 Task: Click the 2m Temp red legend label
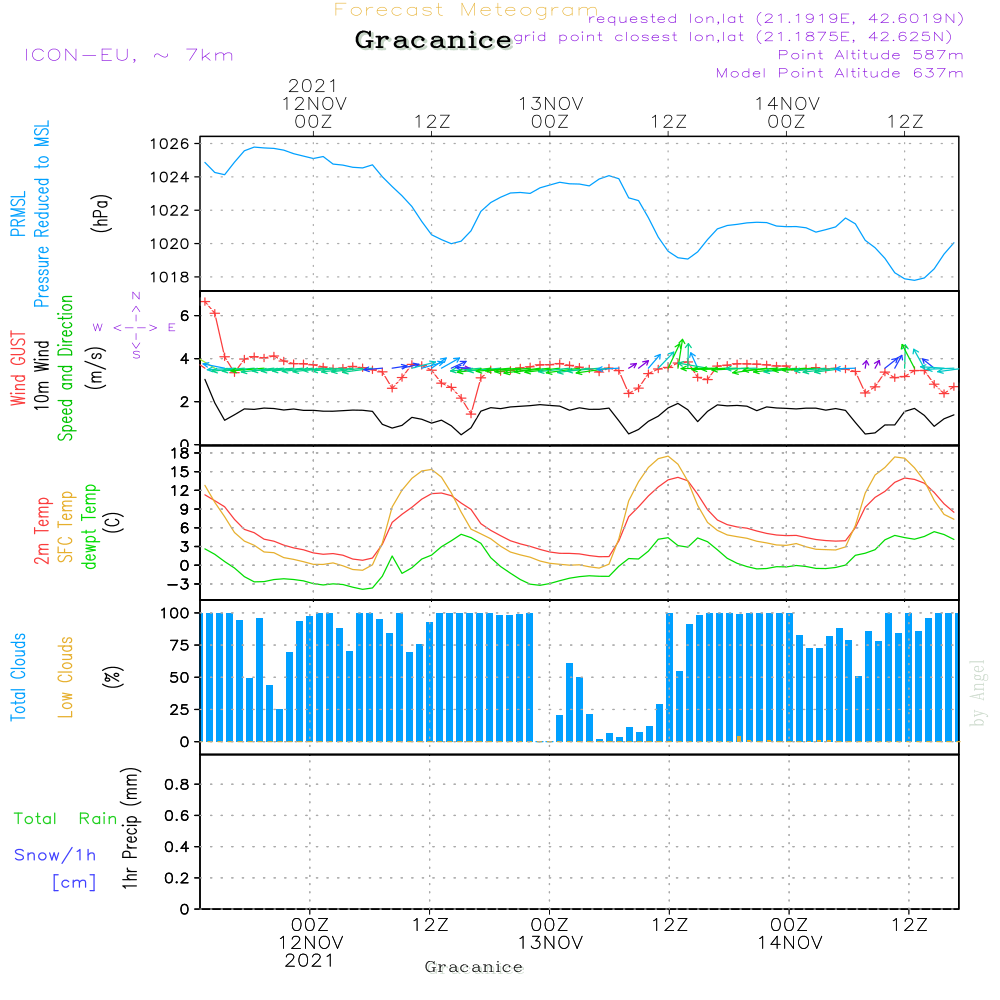pyautogui.click(x=41, y=531)
